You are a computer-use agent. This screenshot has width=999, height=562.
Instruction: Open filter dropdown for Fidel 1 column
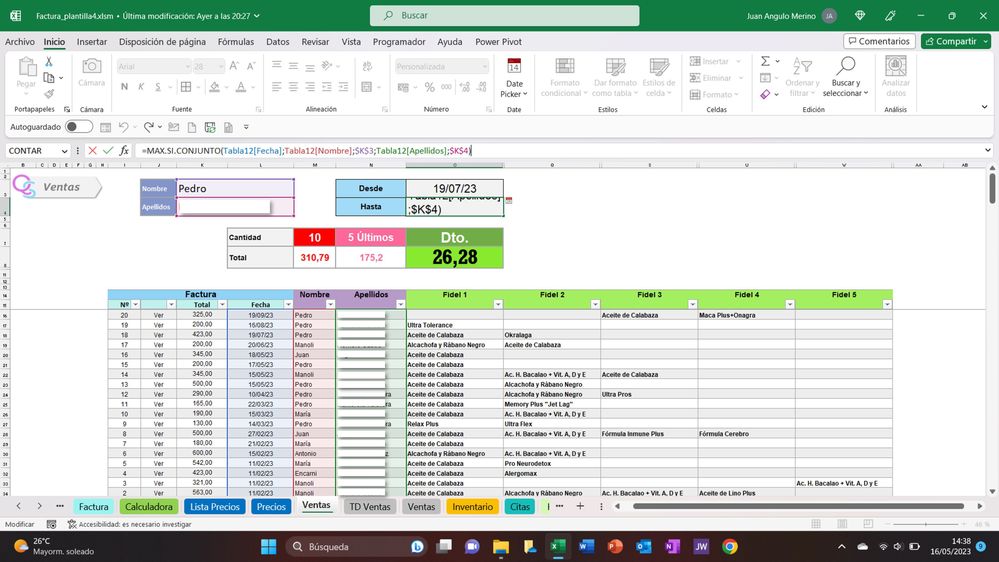[x=499, y=304]
